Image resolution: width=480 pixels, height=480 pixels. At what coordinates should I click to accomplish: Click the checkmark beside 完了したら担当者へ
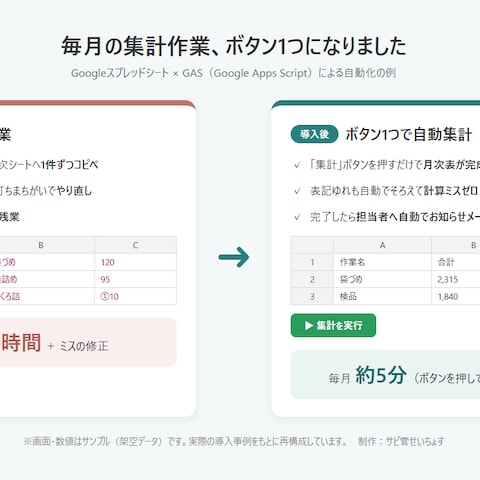tap(297, 217)
